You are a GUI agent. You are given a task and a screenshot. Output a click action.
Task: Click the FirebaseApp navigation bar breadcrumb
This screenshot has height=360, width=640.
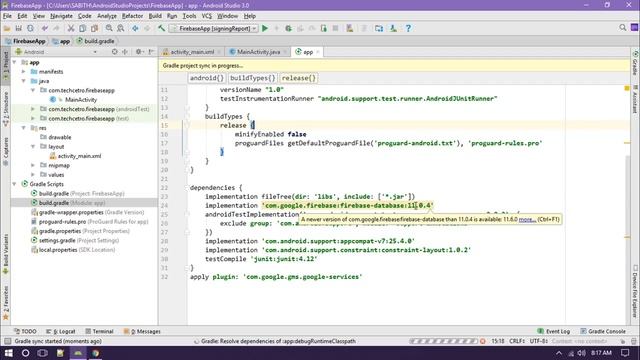coord(25,41)
